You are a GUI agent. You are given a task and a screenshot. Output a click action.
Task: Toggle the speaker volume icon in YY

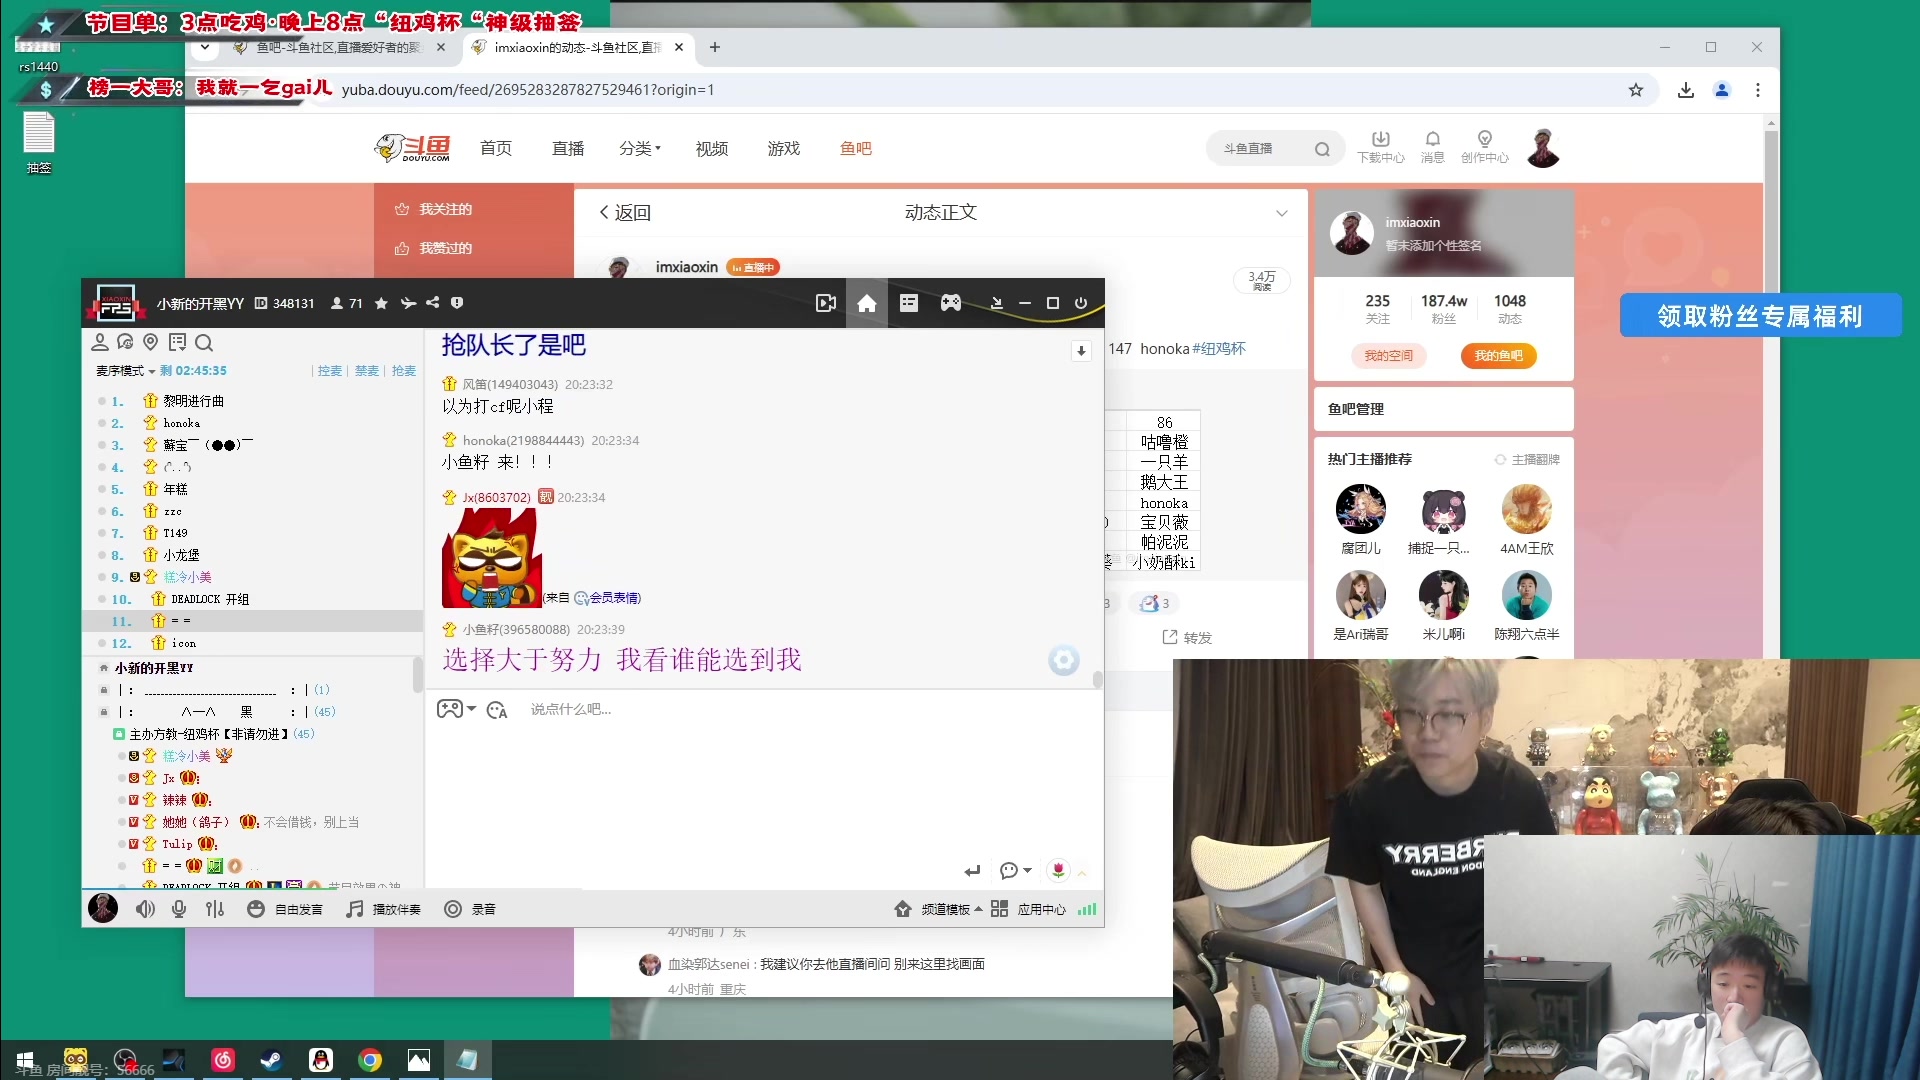pyautogui.click(x=146, y=909)
